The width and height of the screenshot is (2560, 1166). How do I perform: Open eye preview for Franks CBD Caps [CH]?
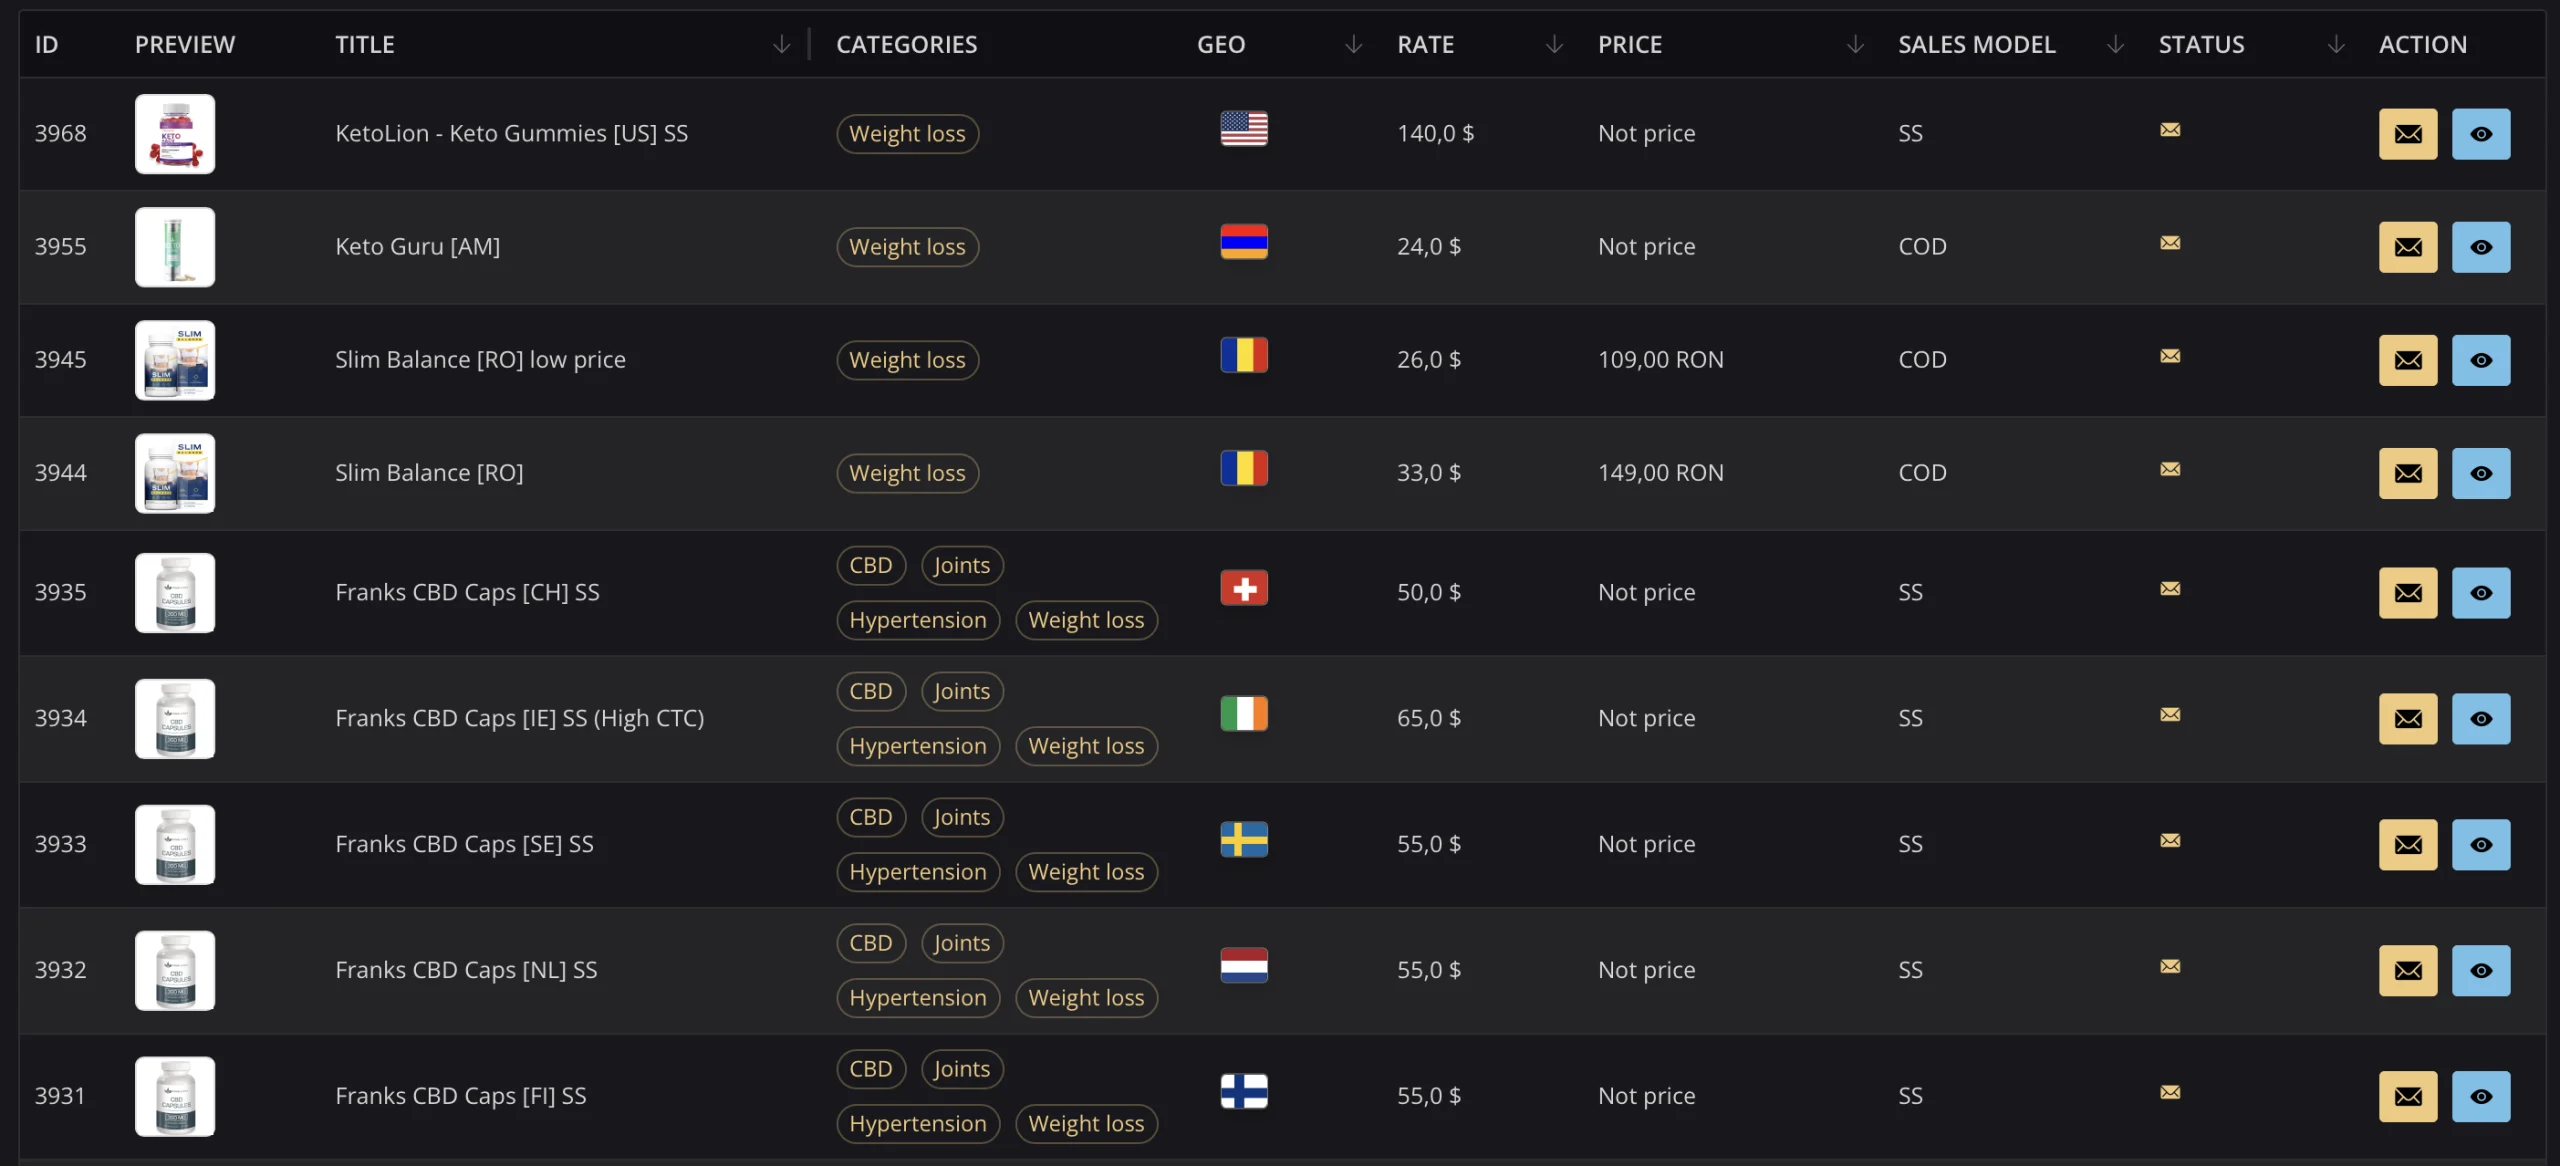tap(2480, 593)
